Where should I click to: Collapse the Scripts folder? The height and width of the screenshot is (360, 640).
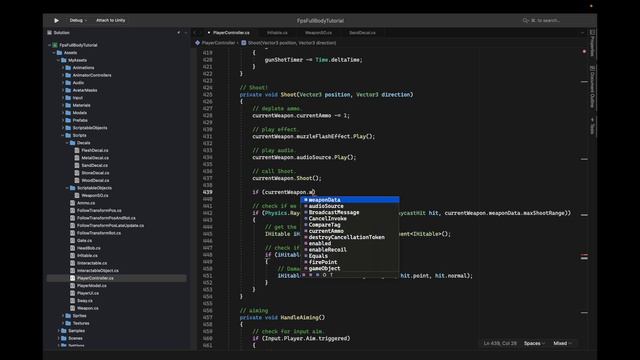click(62, 136)
